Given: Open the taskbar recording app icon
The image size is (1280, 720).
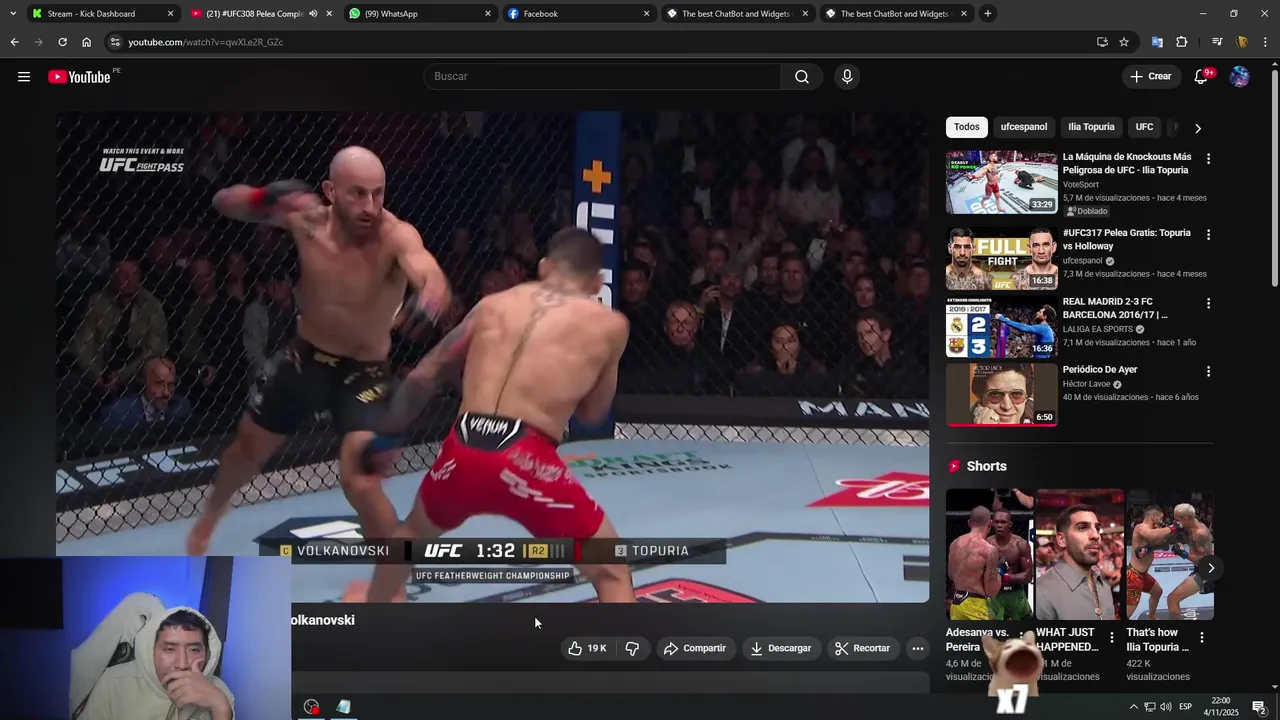Looking at the screenshot, I should click(x=312, y=707).
